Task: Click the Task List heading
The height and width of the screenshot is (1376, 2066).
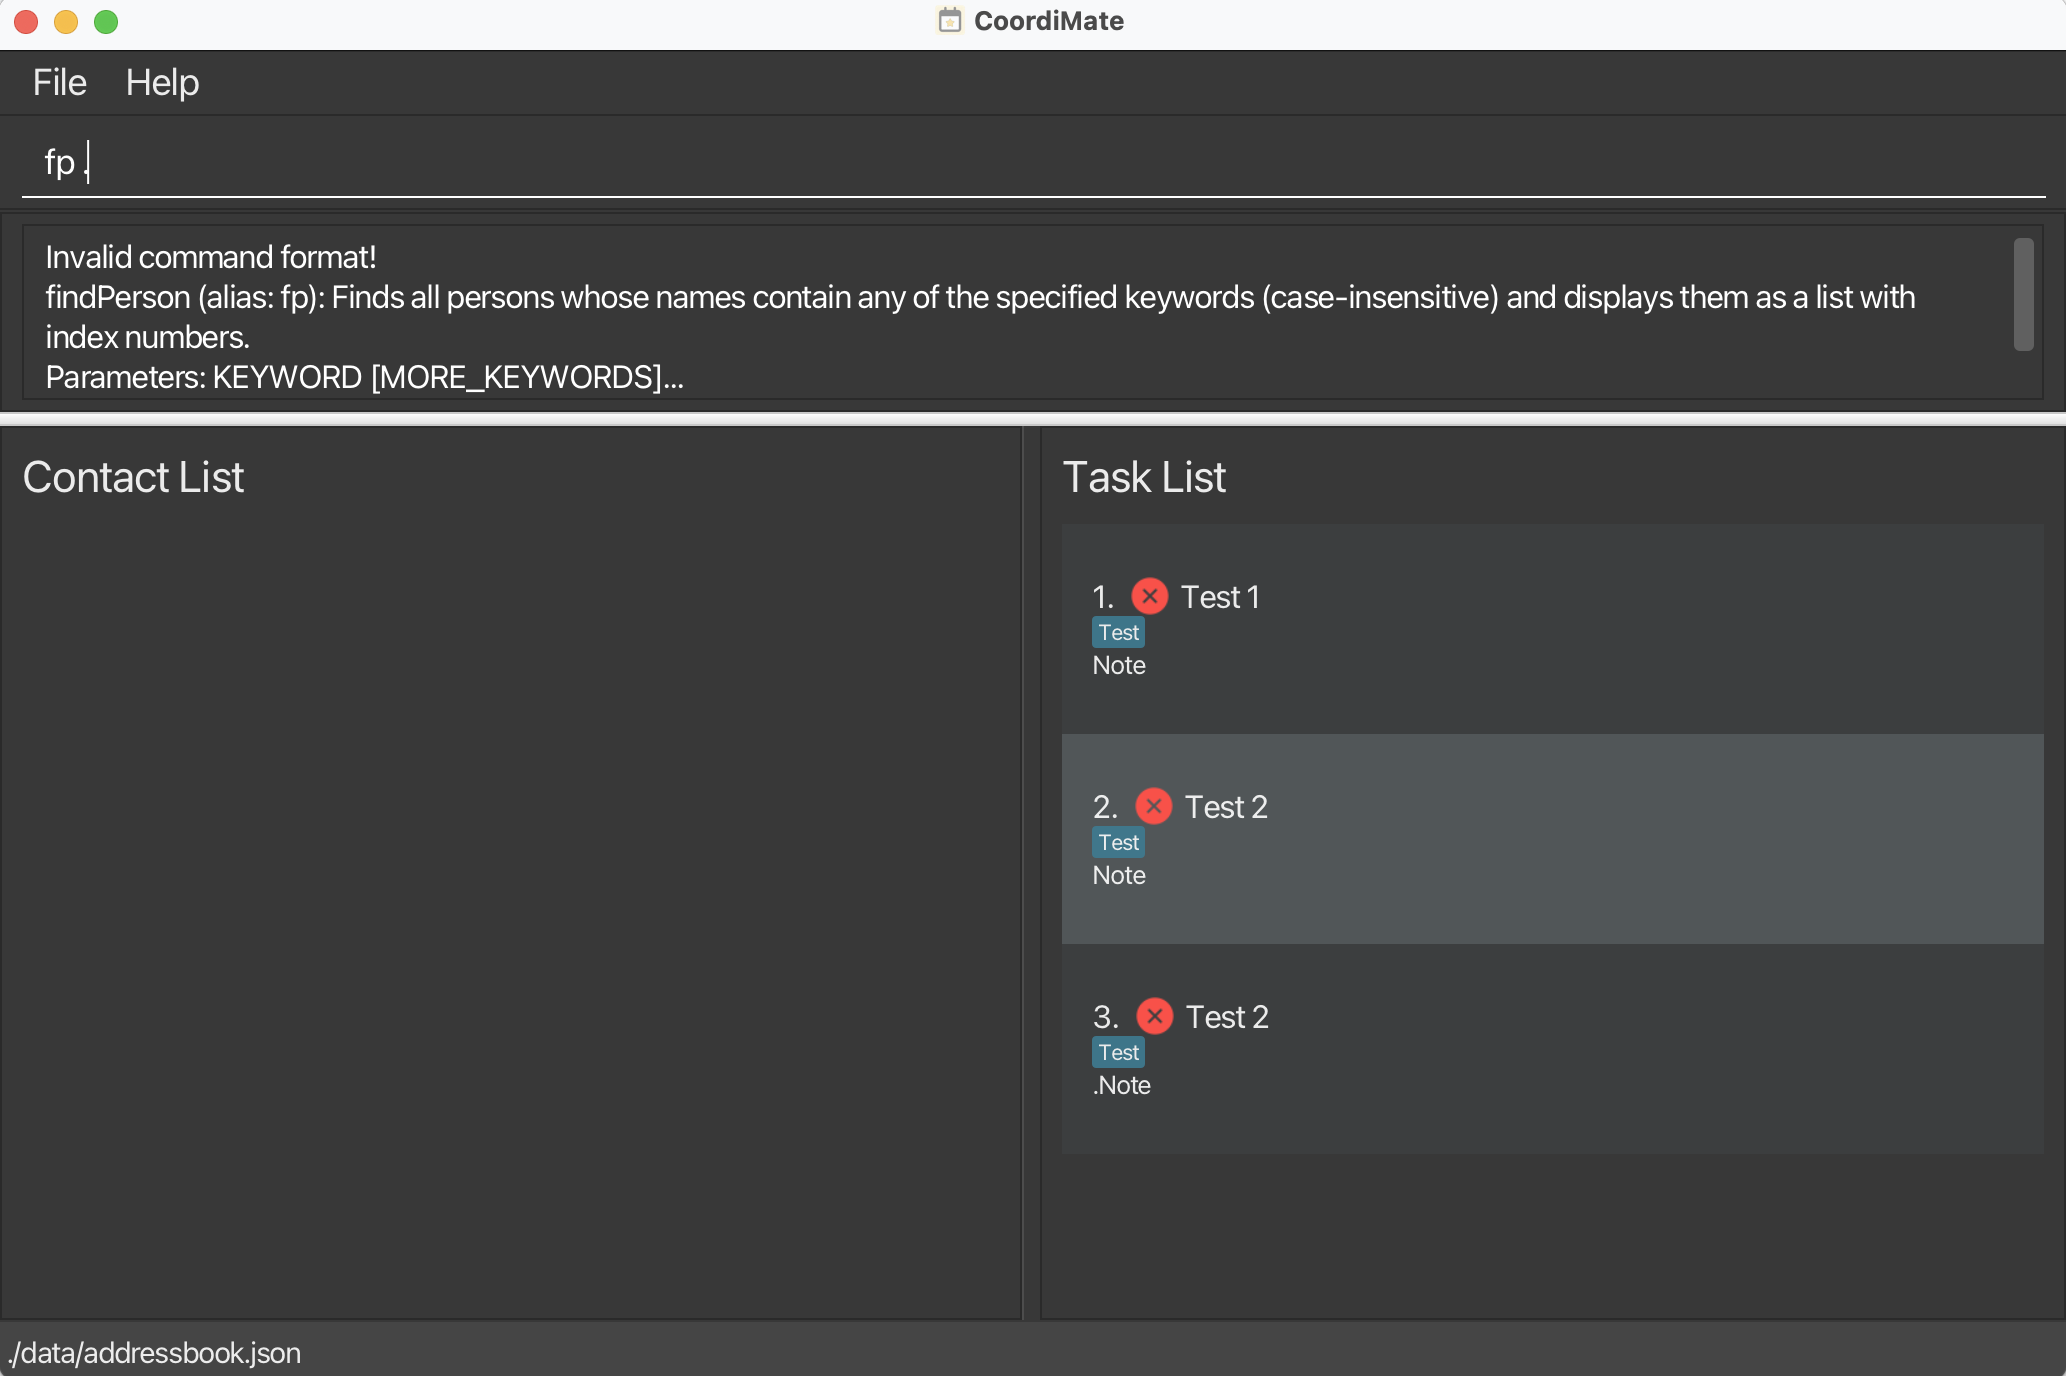Action: [1144, 477]
